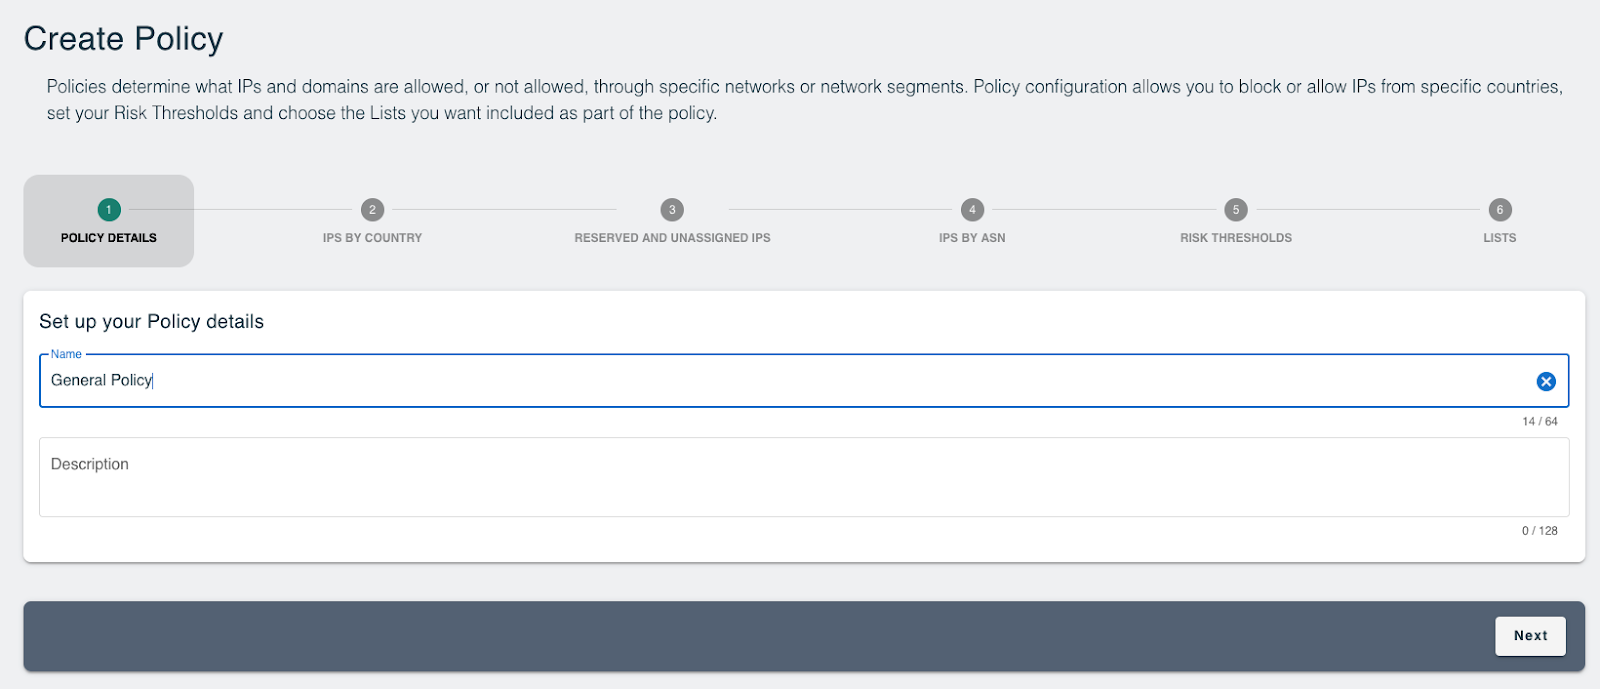Focus the Description text area
This screenshot has width=1600, height=689.
pyautogui.click(x=804, y=477)
